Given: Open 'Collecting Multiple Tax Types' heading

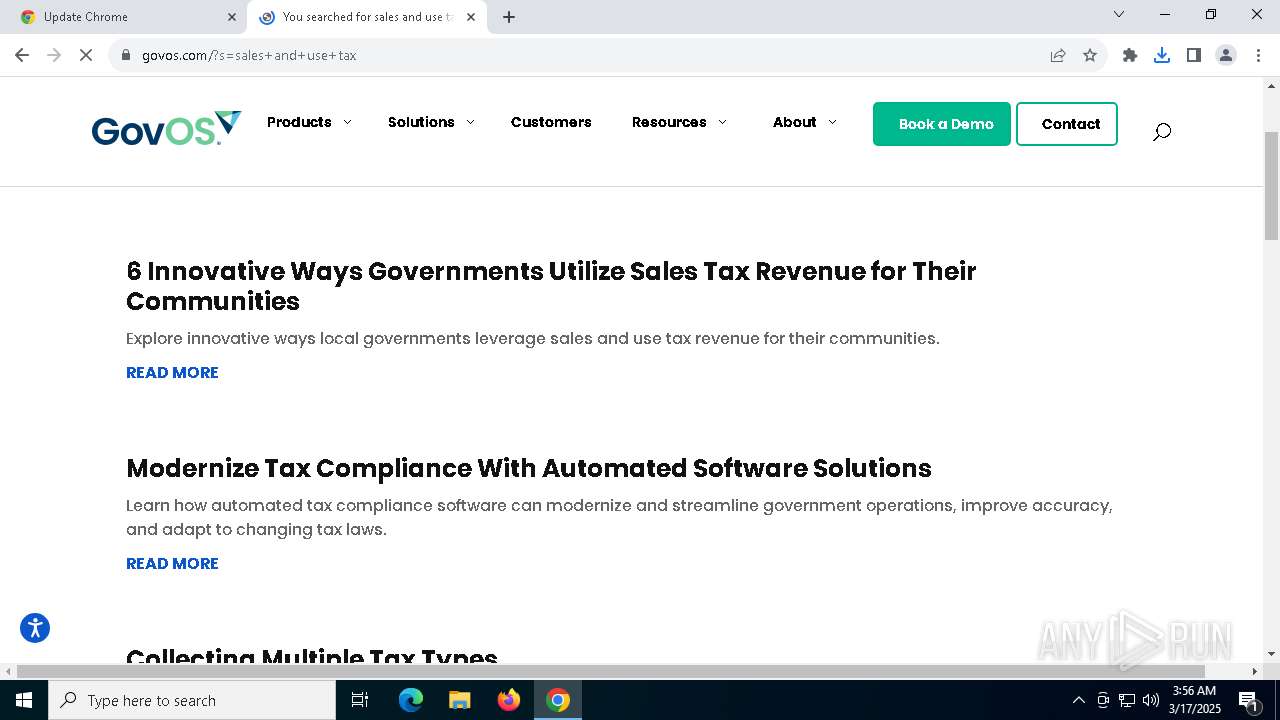Looking at the screenshot, I should [x=312, y=656].
